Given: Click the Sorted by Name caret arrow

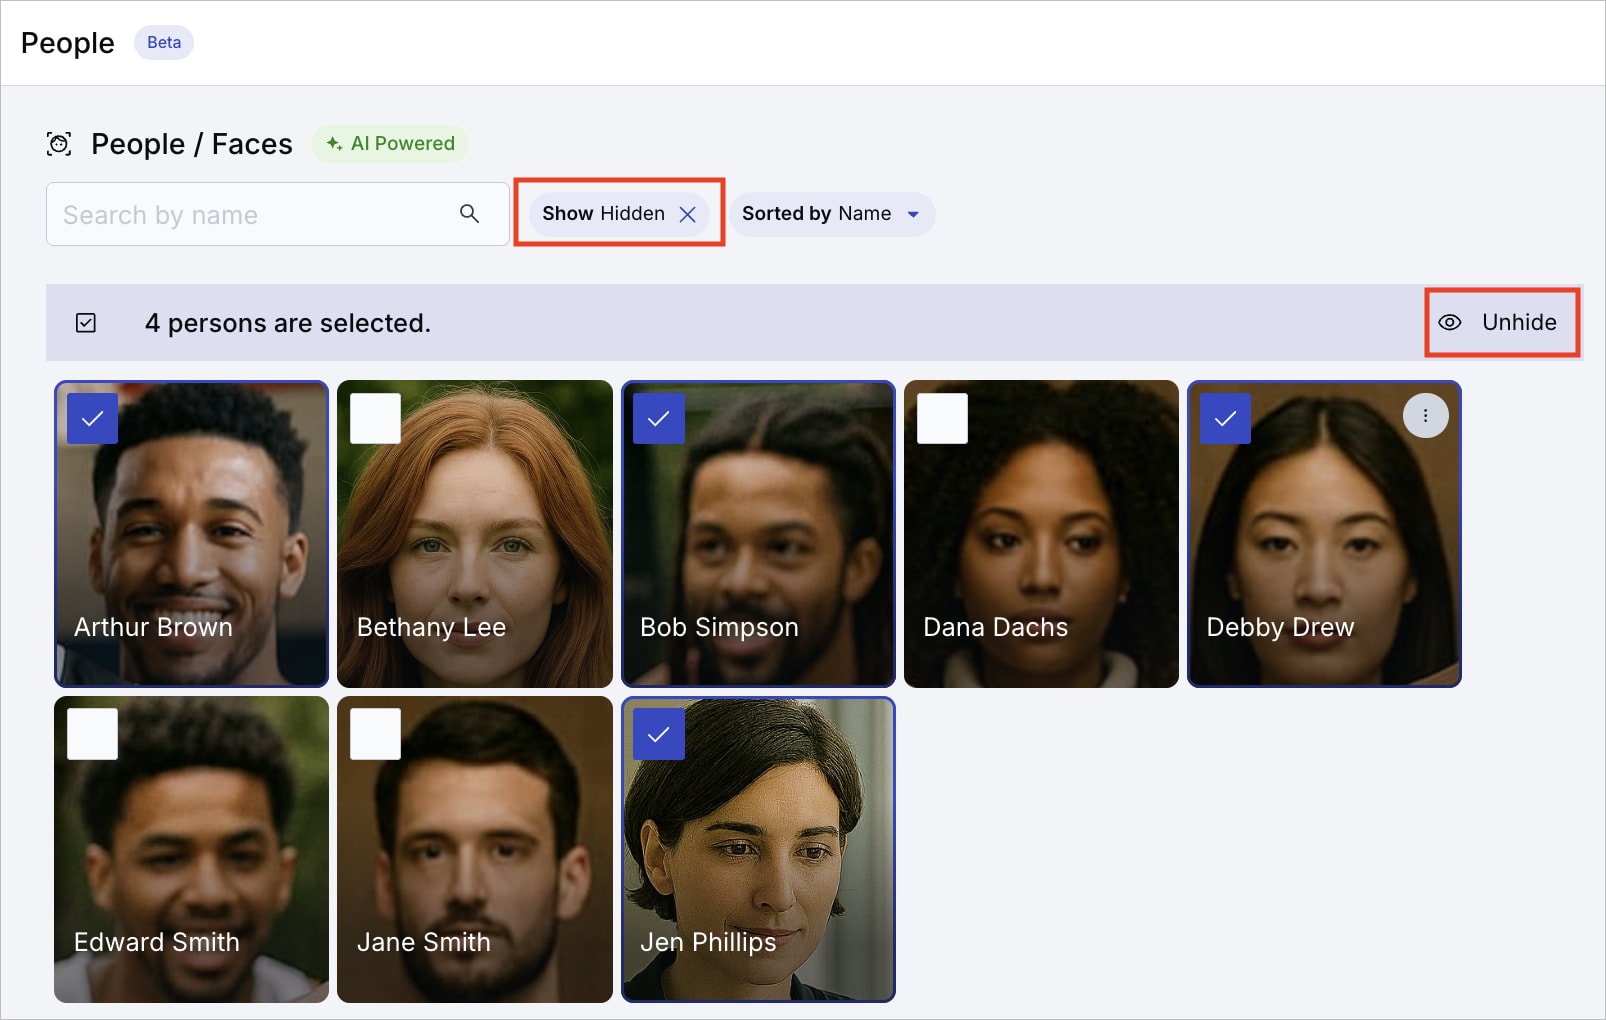Looking at the screenshot, I should [913, 214].
